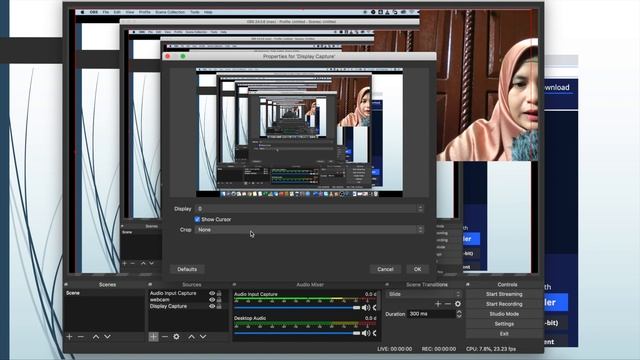Adjust the Desktop Audio volume slider
This screenshot has width=640, height=360.
click(x=297, y=333)
